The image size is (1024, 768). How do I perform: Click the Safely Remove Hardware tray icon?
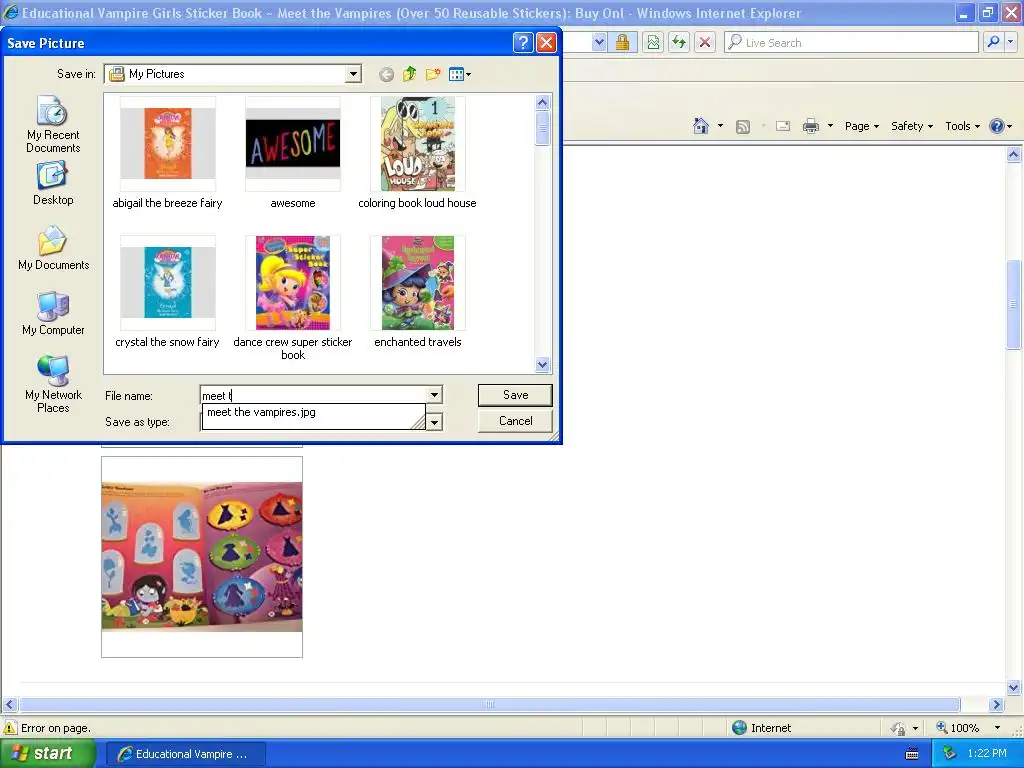[950, 754]
